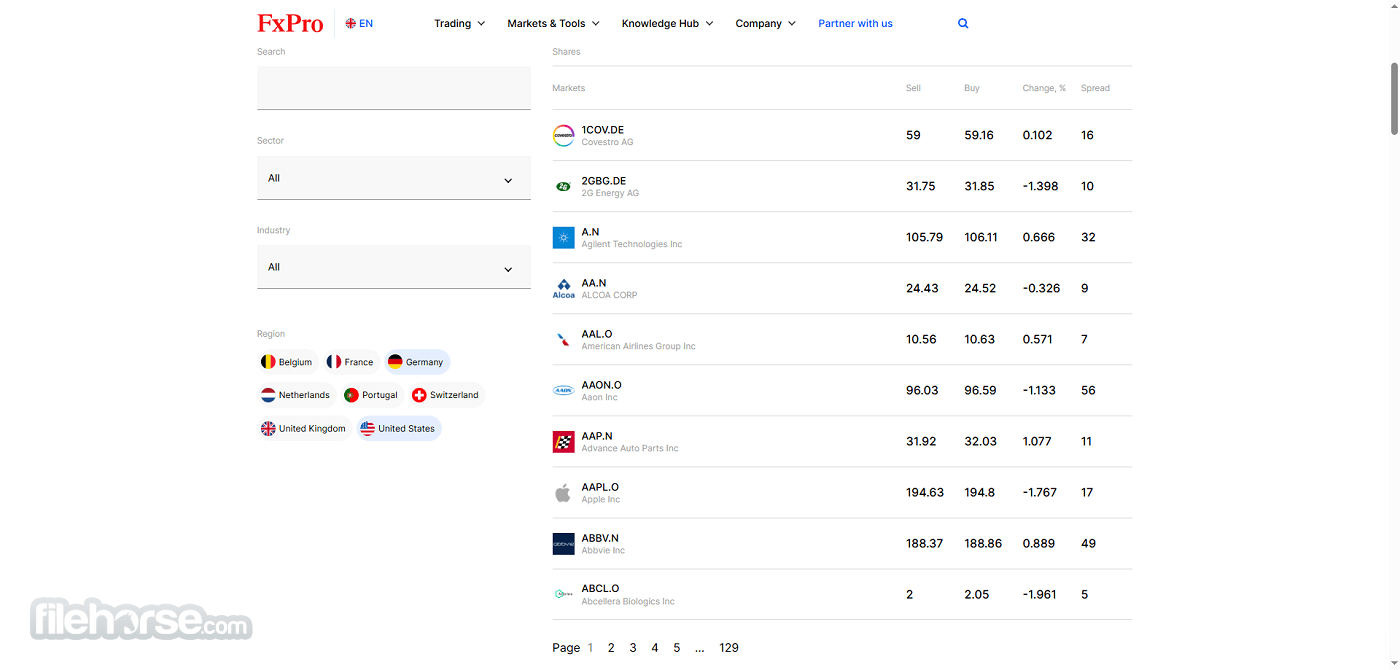The height and width of the screenshot is (670, 1400).
Task: Click the A.N buy price 106.11
Action: (x=981, y=238)
